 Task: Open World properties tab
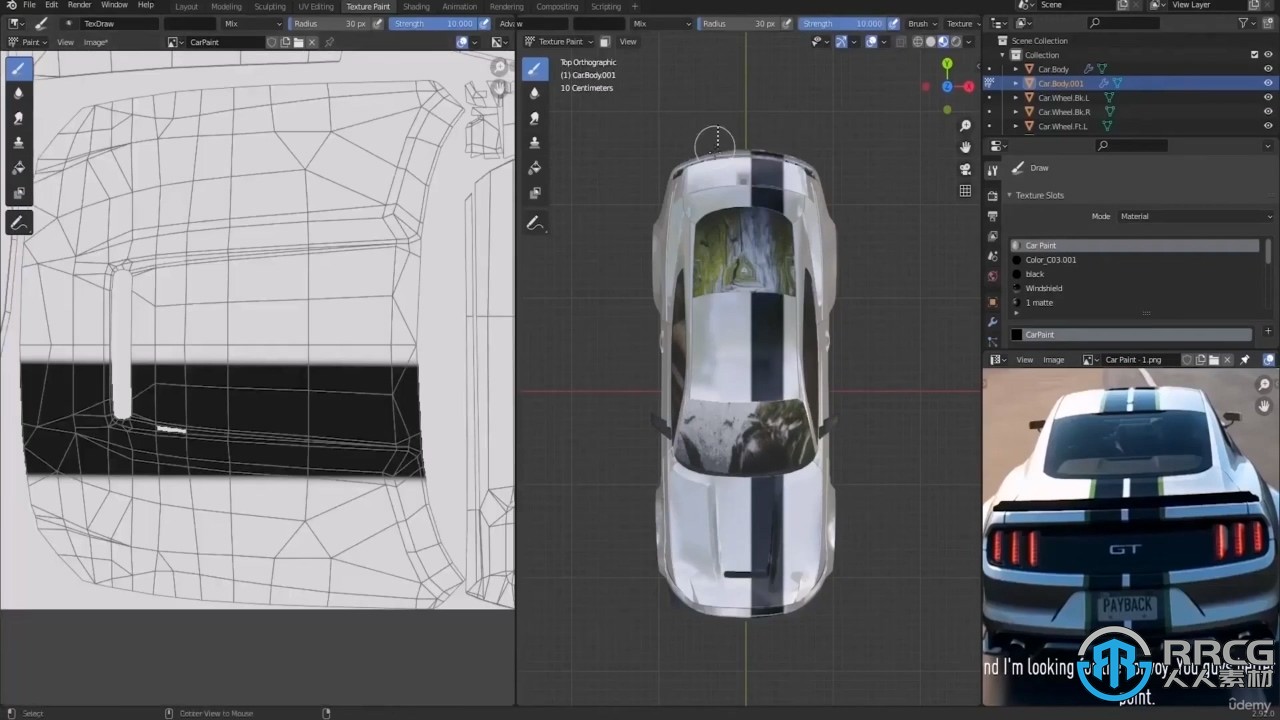[992, 276]
